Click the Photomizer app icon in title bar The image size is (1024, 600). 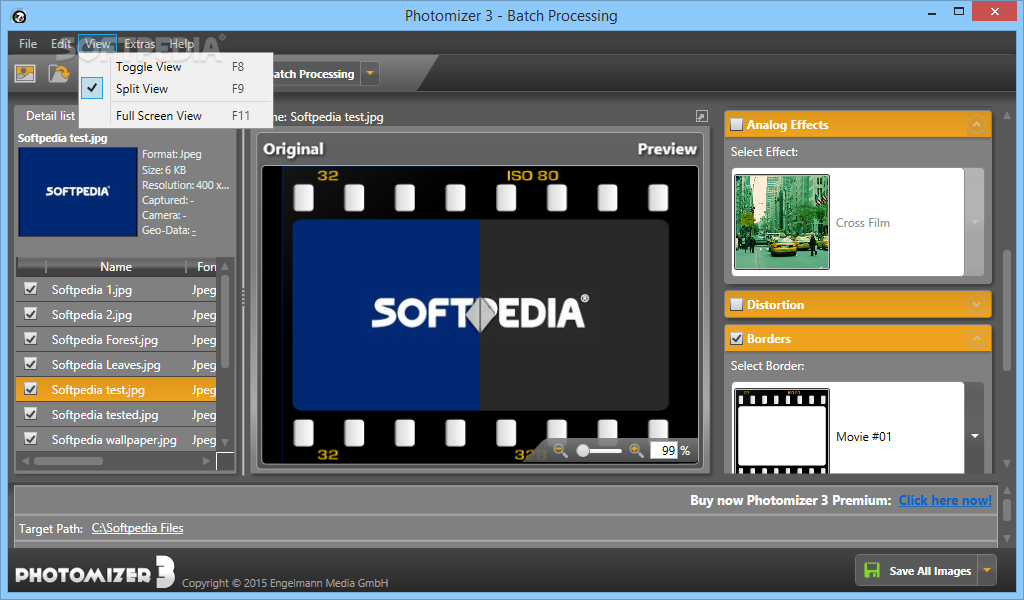coord(19,16)
